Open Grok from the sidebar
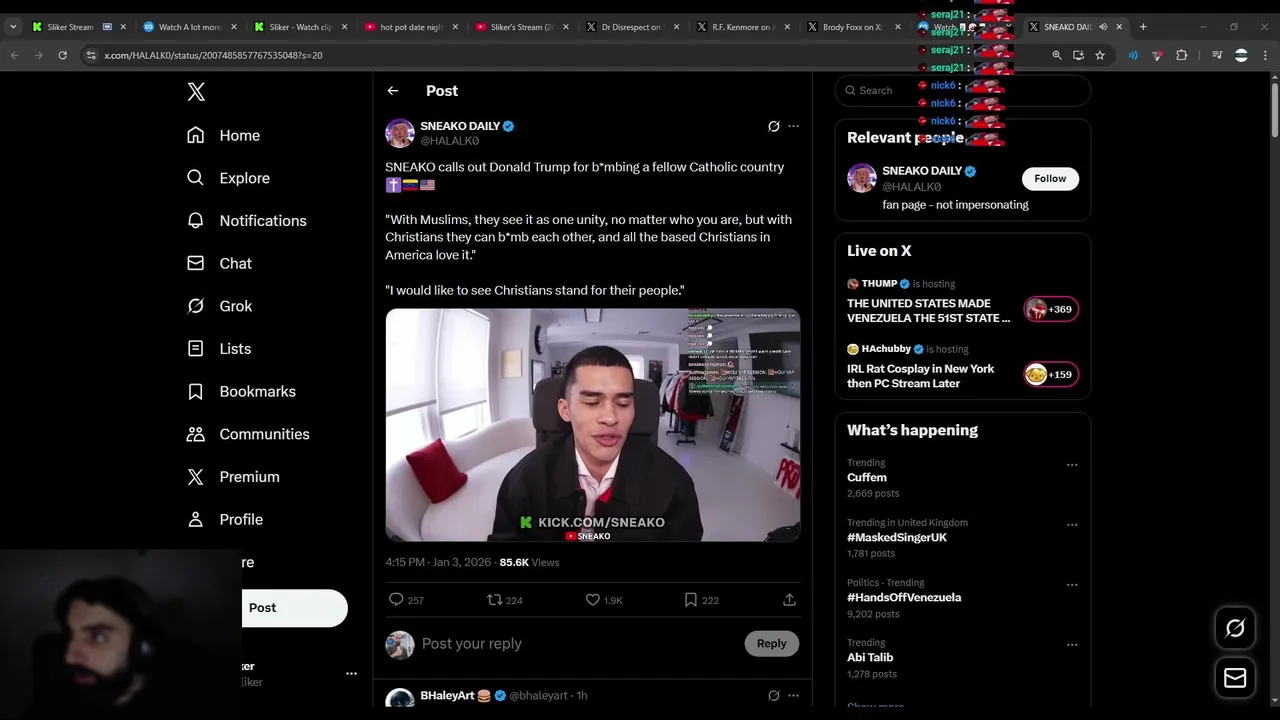This screenshot has height=720, width=1280. coord(220,306)
